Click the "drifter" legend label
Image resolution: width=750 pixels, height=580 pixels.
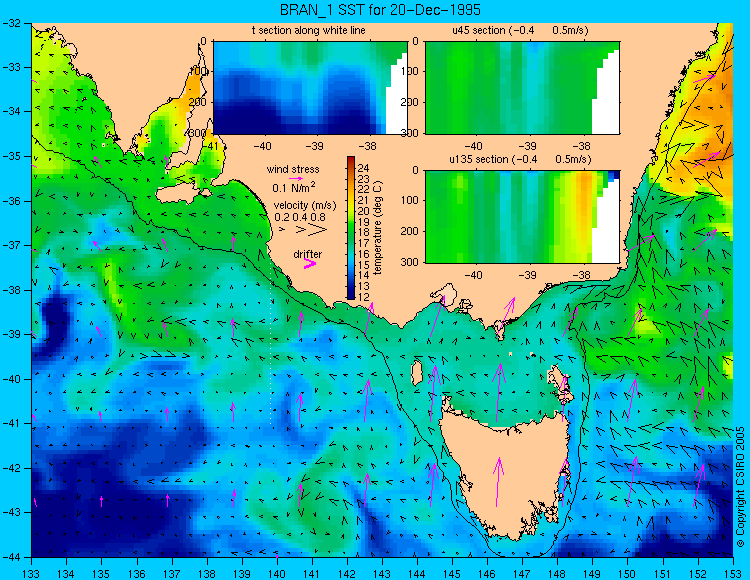coord(308,254)
